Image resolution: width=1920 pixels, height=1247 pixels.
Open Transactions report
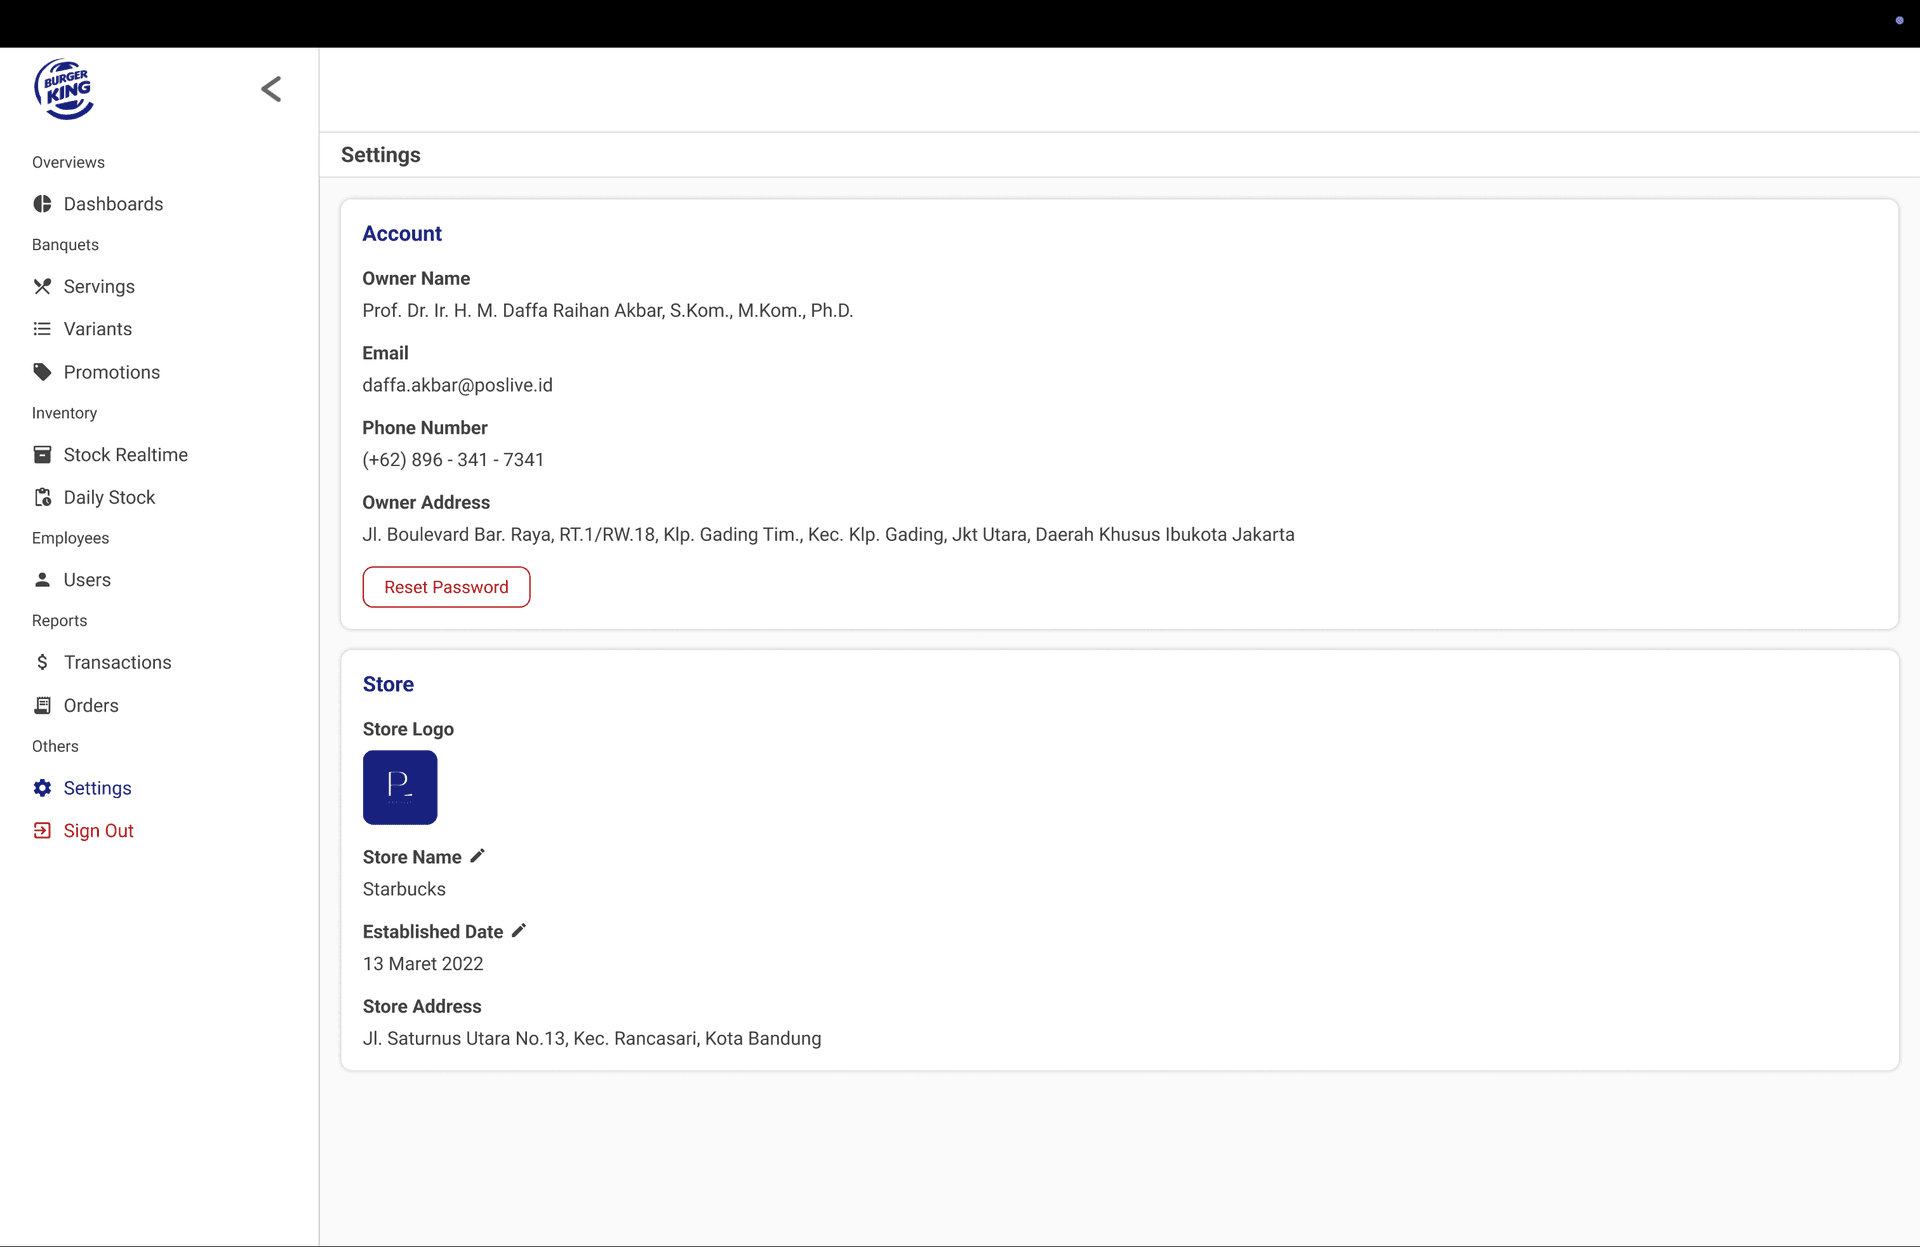tap(118, 662)
